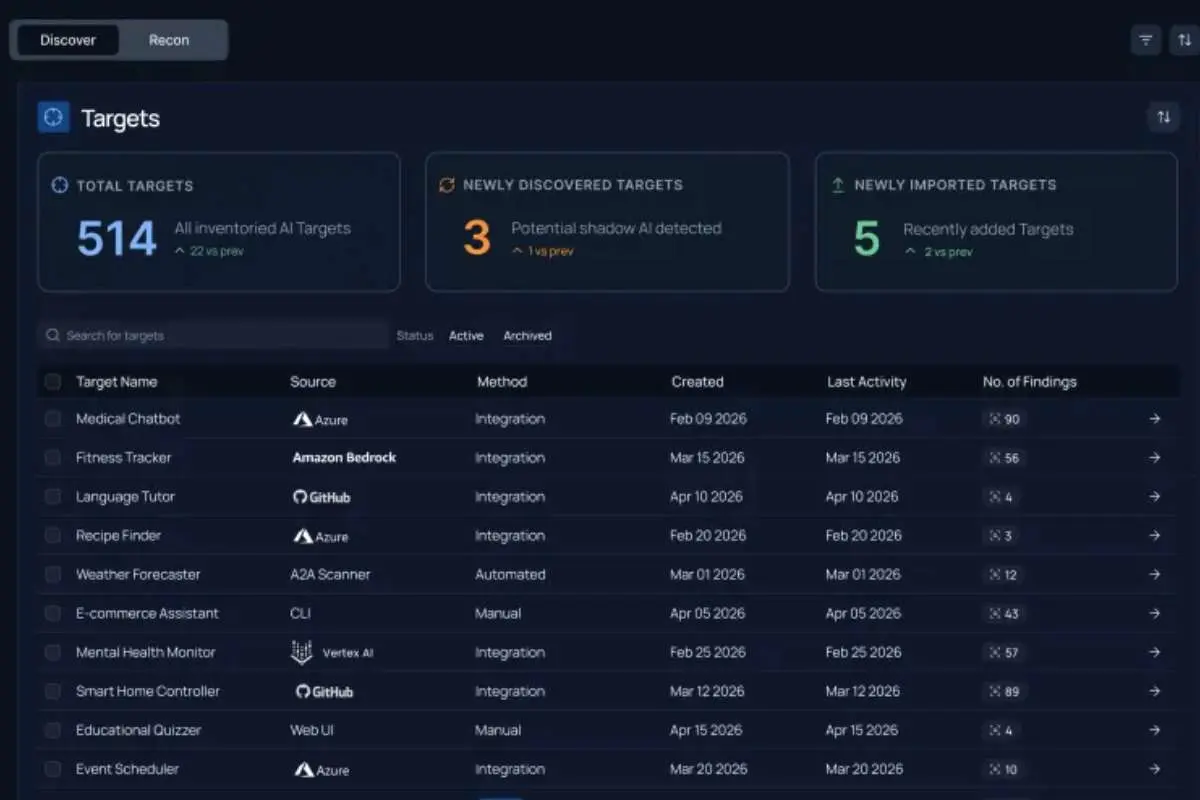The width and height of the screenshot is (1200, 800).
Task: Open Weather Forecaster row arrow
Action: point(1155,575)
